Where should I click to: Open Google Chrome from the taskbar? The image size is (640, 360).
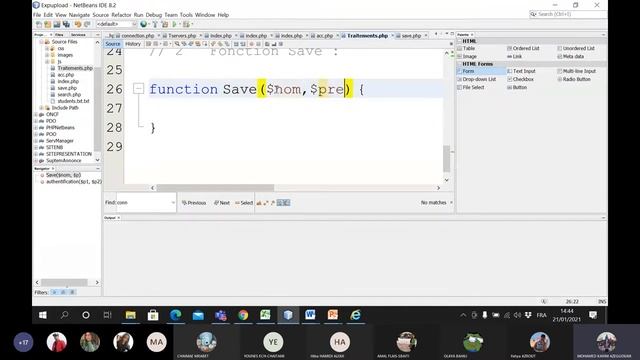[243, 315]
